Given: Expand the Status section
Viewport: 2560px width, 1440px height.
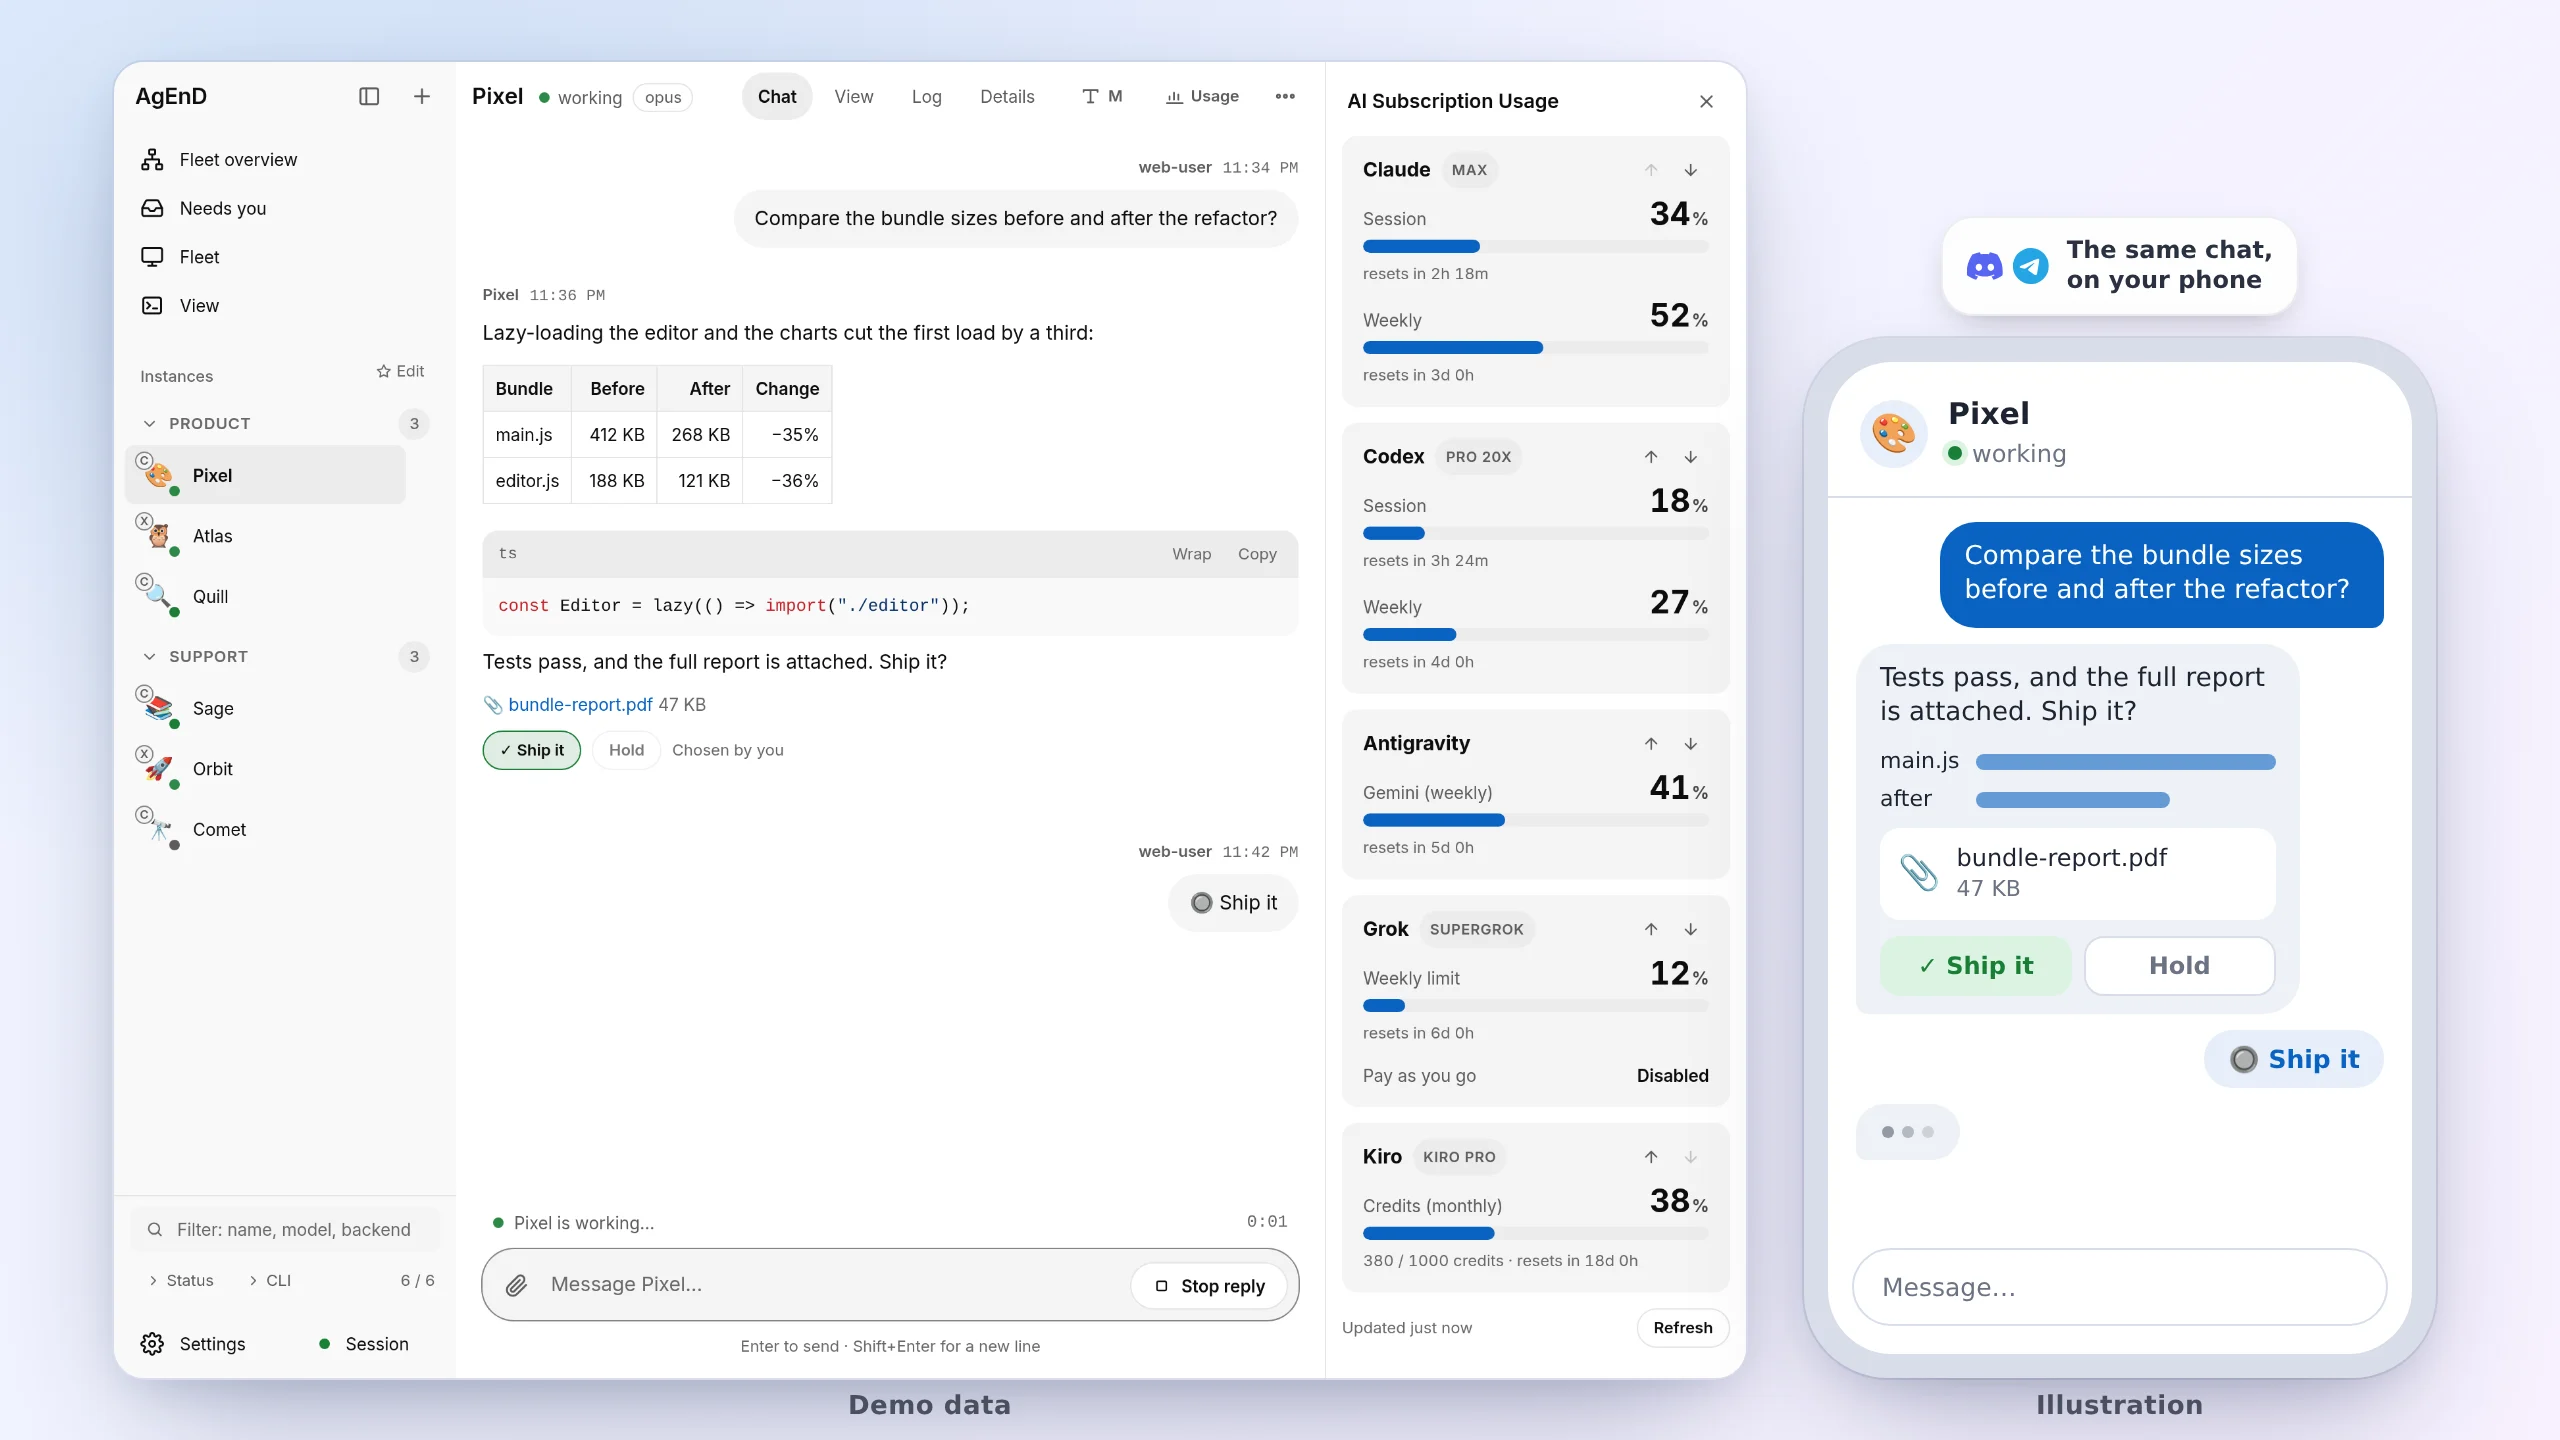Looking at the screenshot, I should (x=181, y=1280).
